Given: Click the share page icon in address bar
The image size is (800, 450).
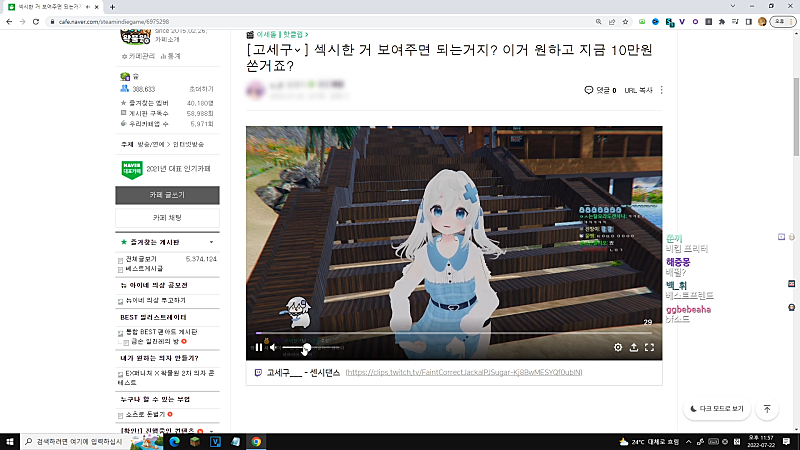Looking at the screenshot, I should pos(612,21).
